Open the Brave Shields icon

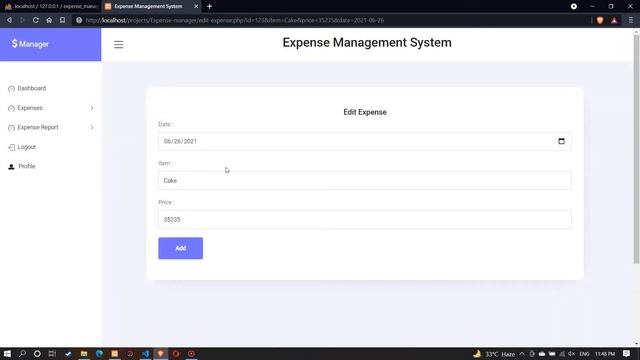click(x=600, y=20)
